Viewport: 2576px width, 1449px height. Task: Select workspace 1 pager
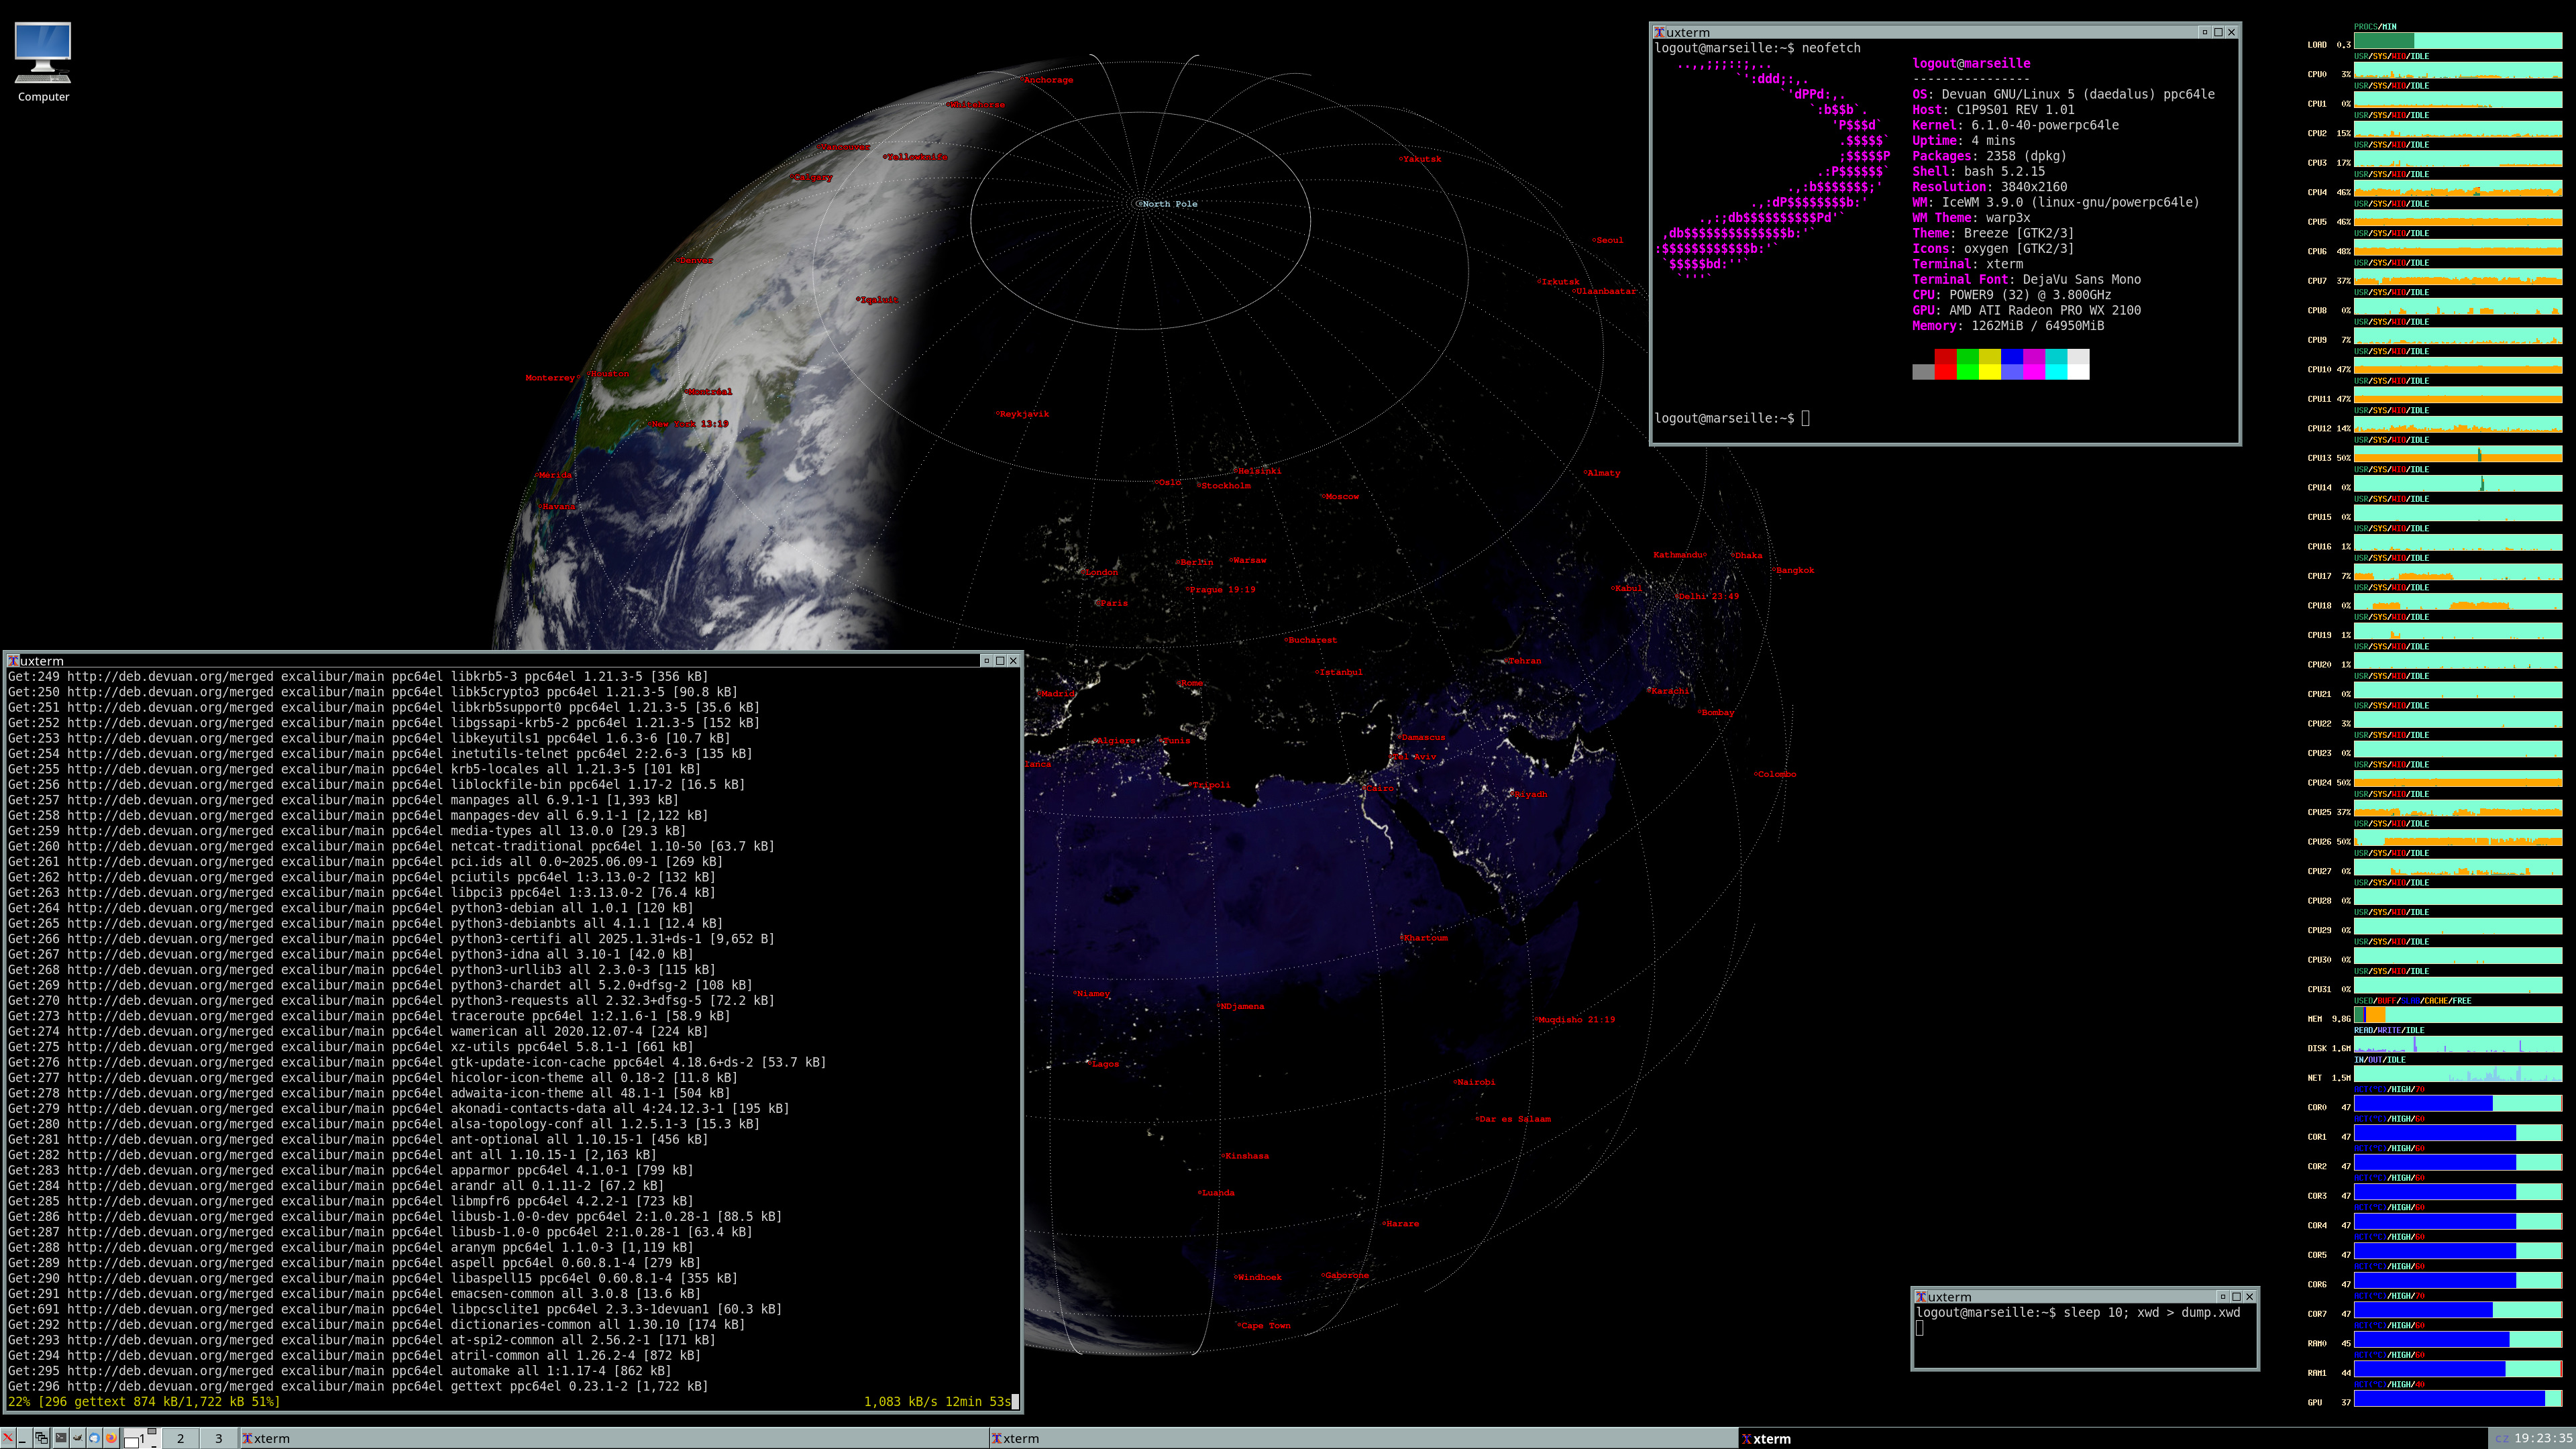(x=142, y=1438)
